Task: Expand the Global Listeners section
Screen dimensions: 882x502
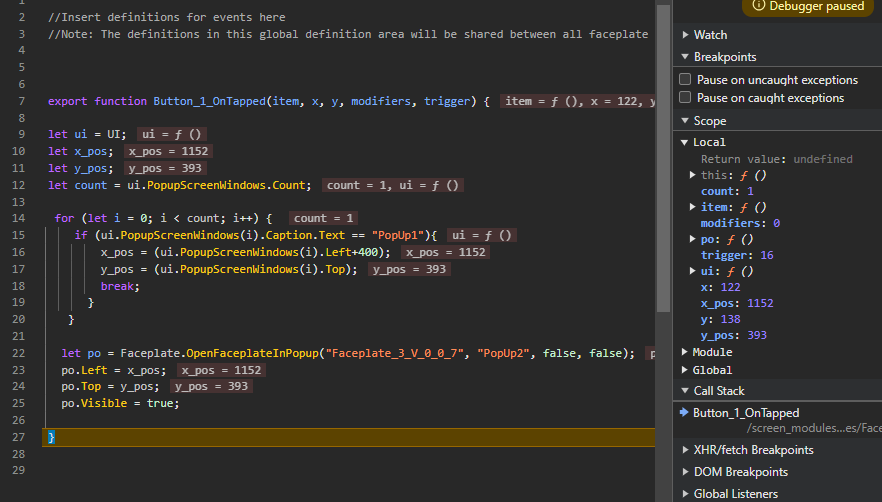Action: coord(685,494)
